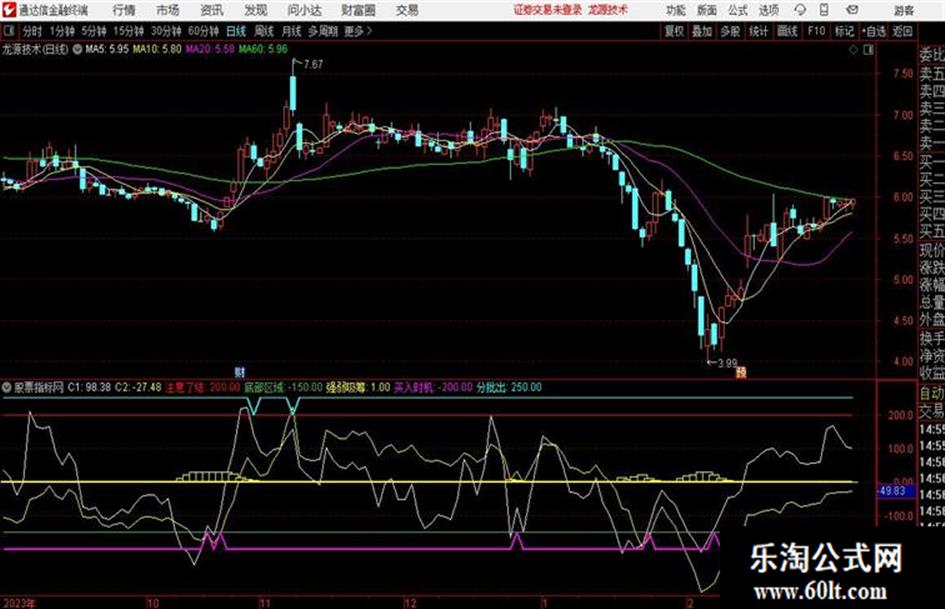Image resolution: width=945 pixels, height=609 pixels.
Task: Click the 多股 multi-stock button
Action: pos(730,31)
